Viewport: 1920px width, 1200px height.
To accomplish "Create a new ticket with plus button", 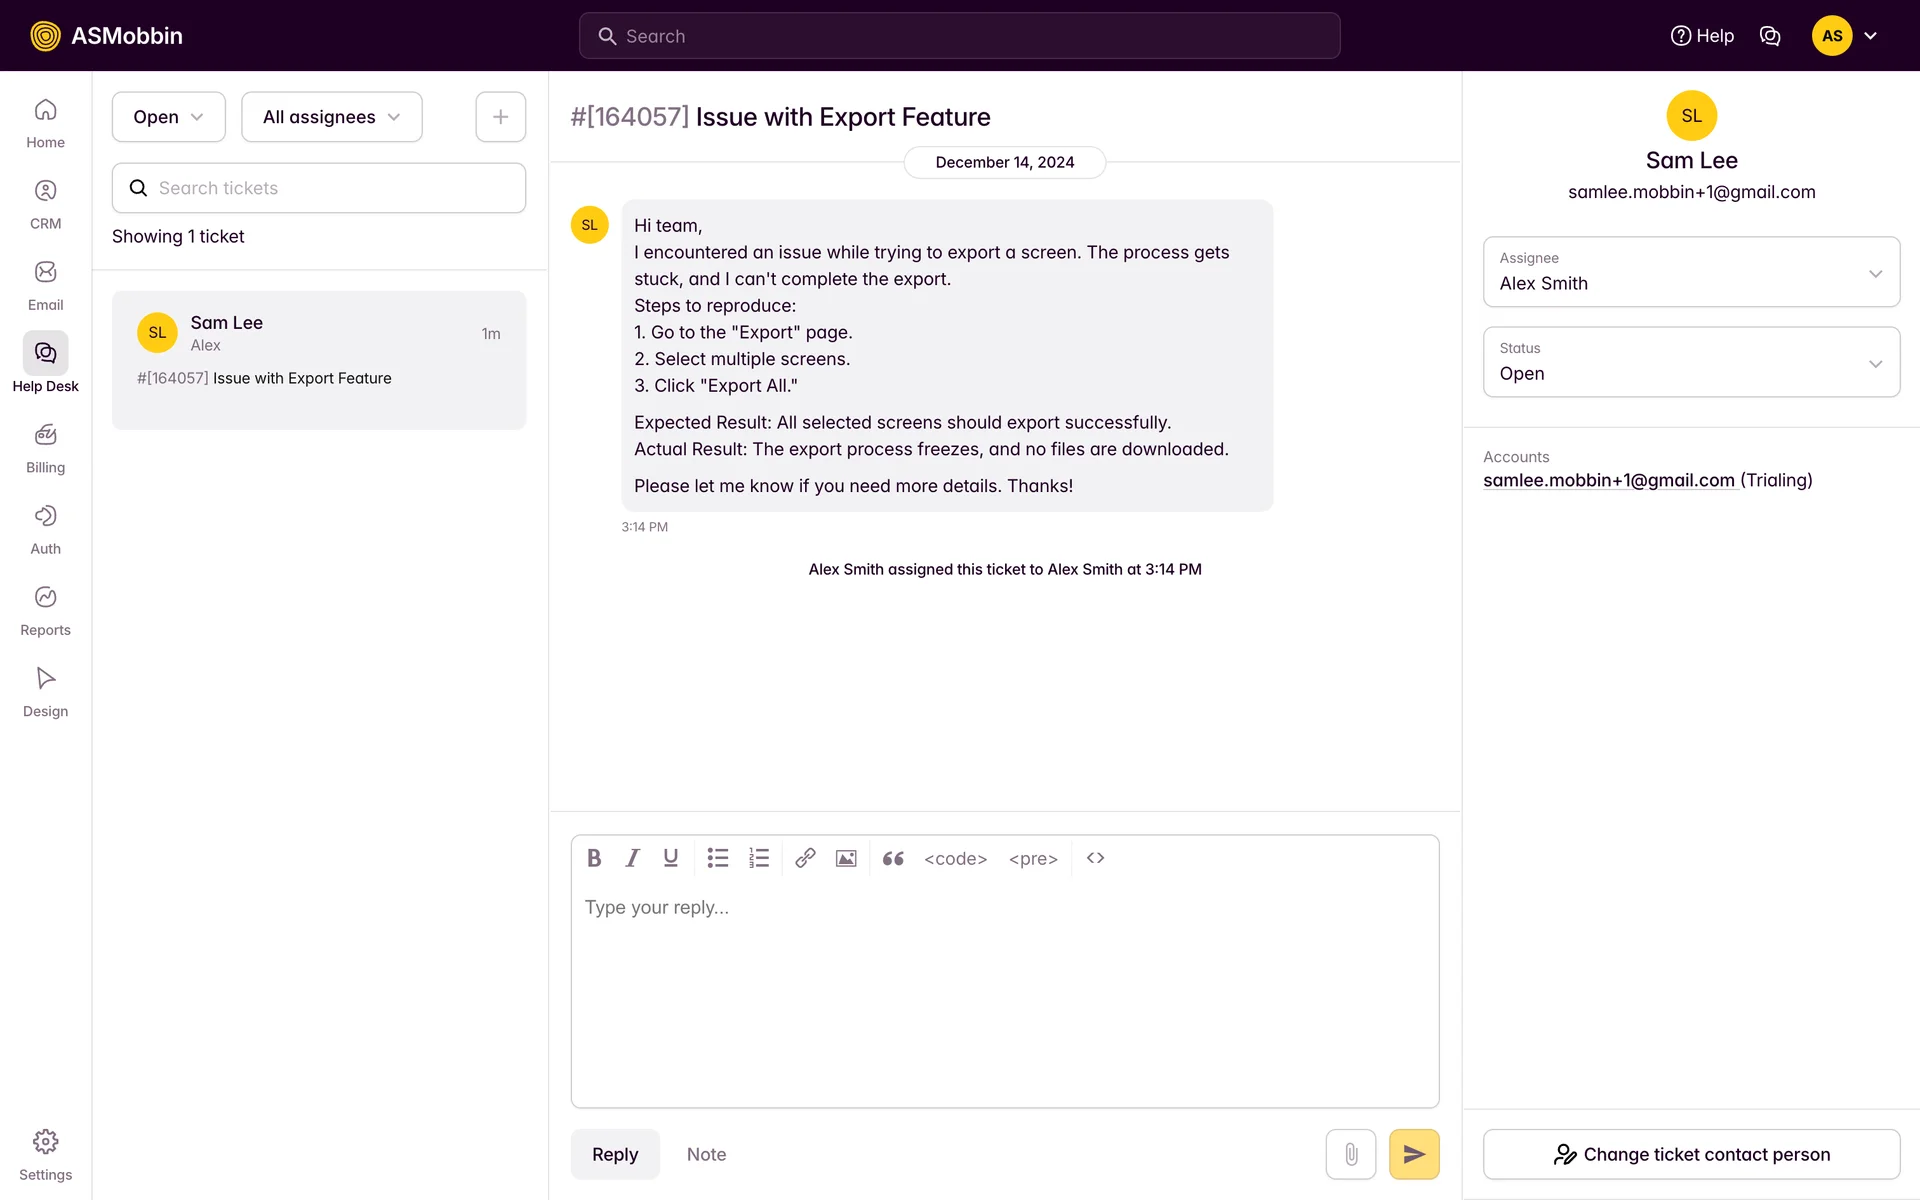I will click(500, 117).
